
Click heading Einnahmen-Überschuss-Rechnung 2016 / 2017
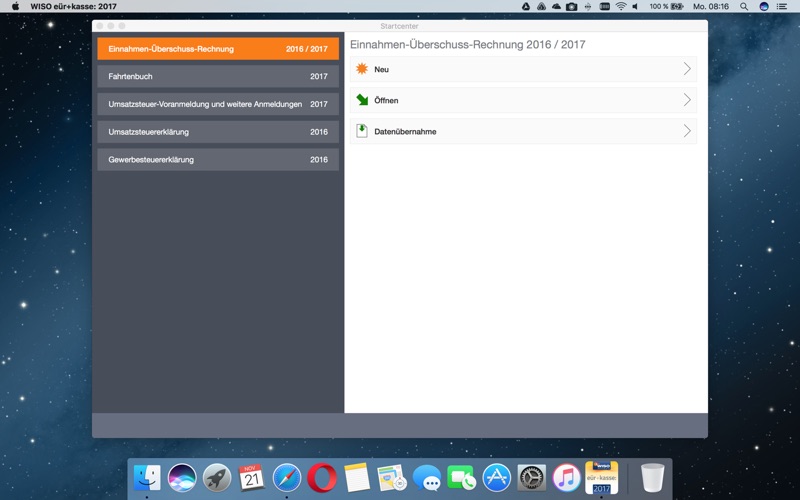pyautogui.click(x=467, y=45)
